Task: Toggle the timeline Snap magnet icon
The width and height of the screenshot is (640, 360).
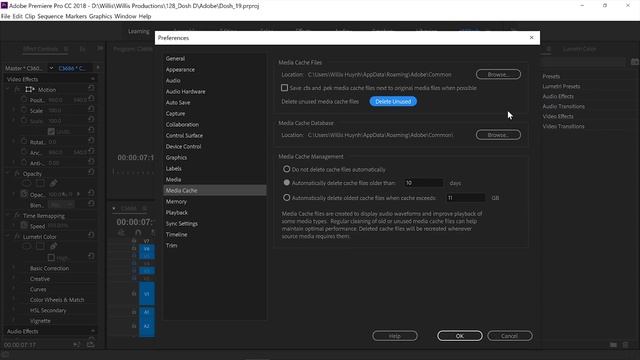Action: 138,233
